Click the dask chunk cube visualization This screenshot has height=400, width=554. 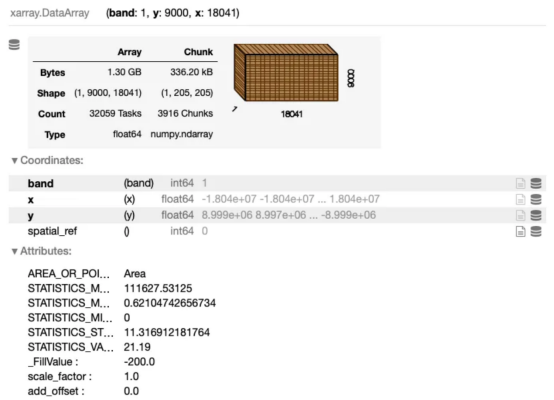[286, 73]
